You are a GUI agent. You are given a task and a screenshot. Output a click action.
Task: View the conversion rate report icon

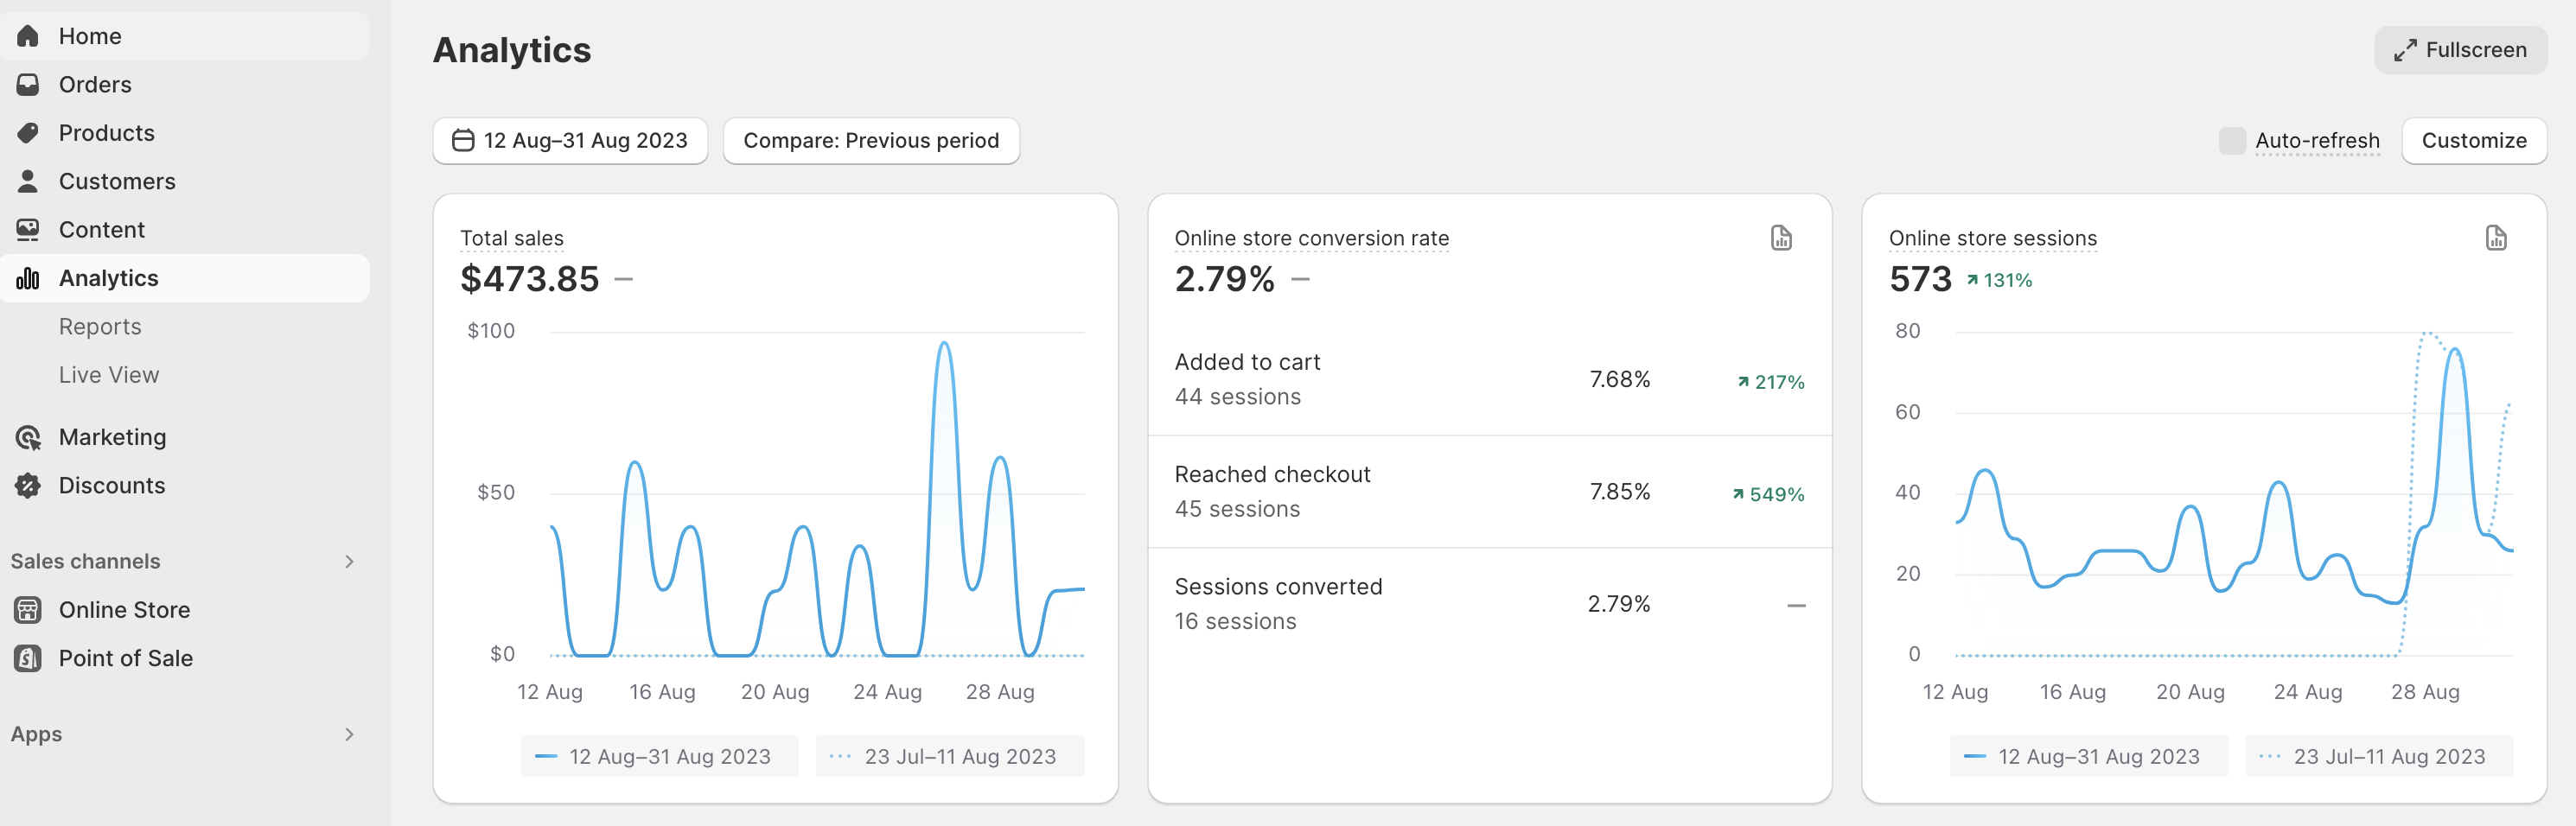pyautogui.click(x=1781, y=238)
